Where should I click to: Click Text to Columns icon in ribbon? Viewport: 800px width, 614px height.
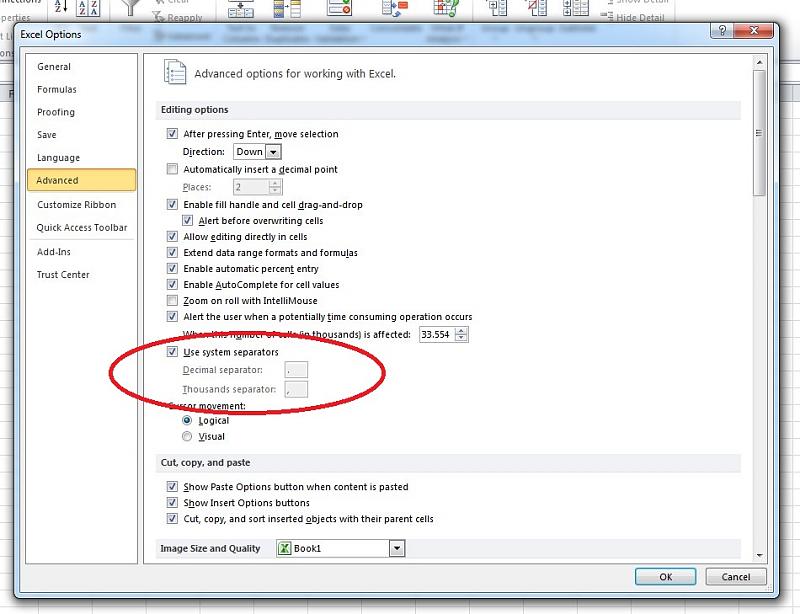[241, 8]
